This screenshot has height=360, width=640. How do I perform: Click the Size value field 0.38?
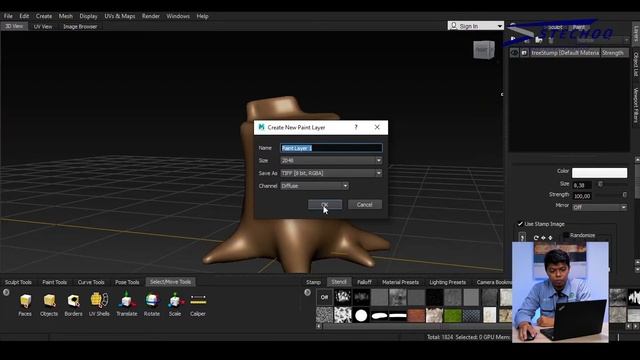pyautogui.click(x=582, y=185)
